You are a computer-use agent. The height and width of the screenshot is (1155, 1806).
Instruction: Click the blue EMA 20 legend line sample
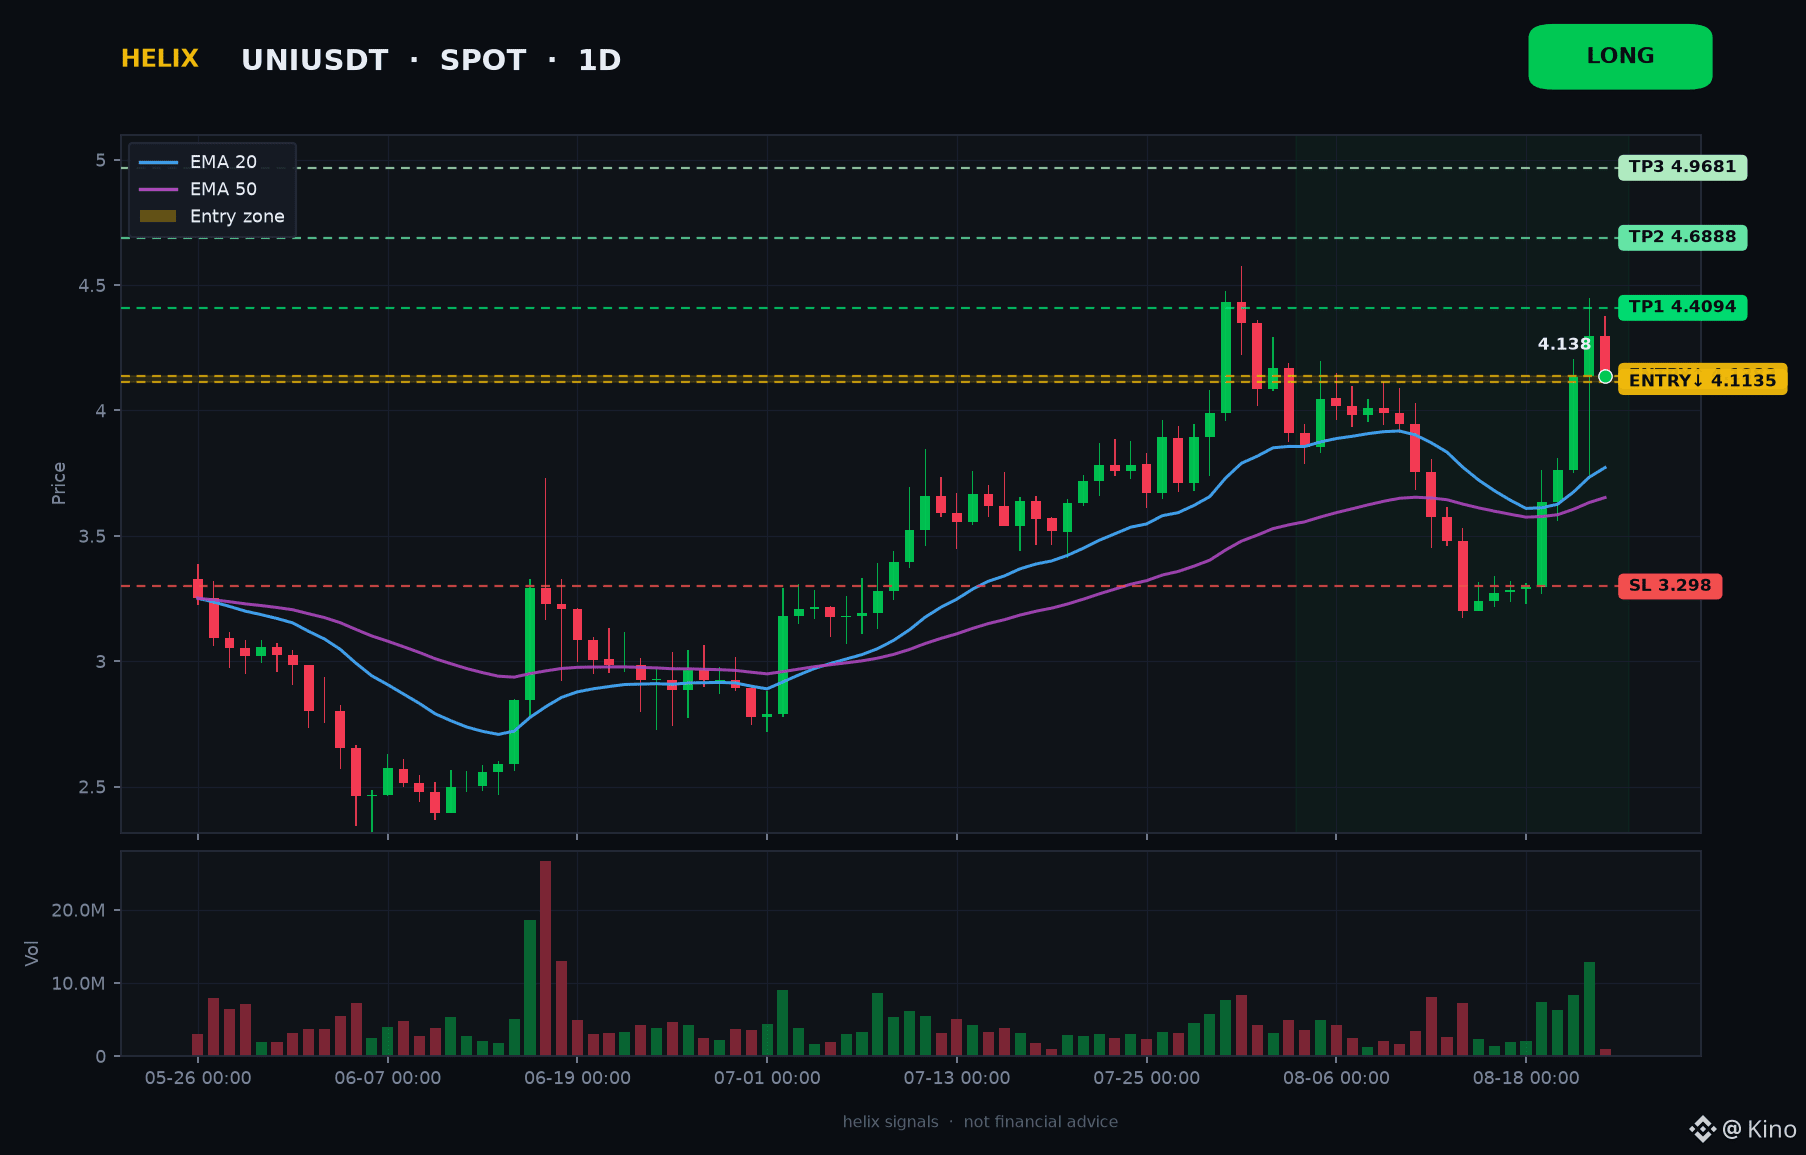[x=158, y=162]
